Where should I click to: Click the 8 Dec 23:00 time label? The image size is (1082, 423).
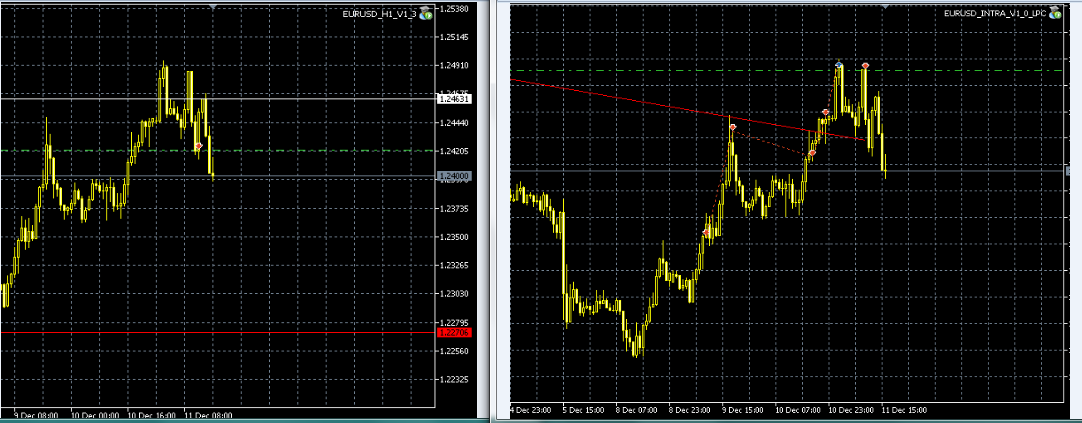(690, 410)
